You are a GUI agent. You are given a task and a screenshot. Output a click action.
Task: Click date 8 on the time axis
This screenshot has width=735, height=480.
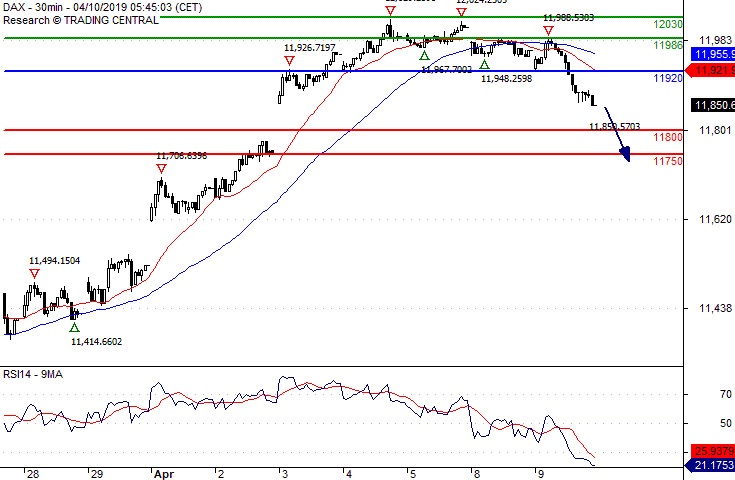pyautogui.click(x=477, y=474)
